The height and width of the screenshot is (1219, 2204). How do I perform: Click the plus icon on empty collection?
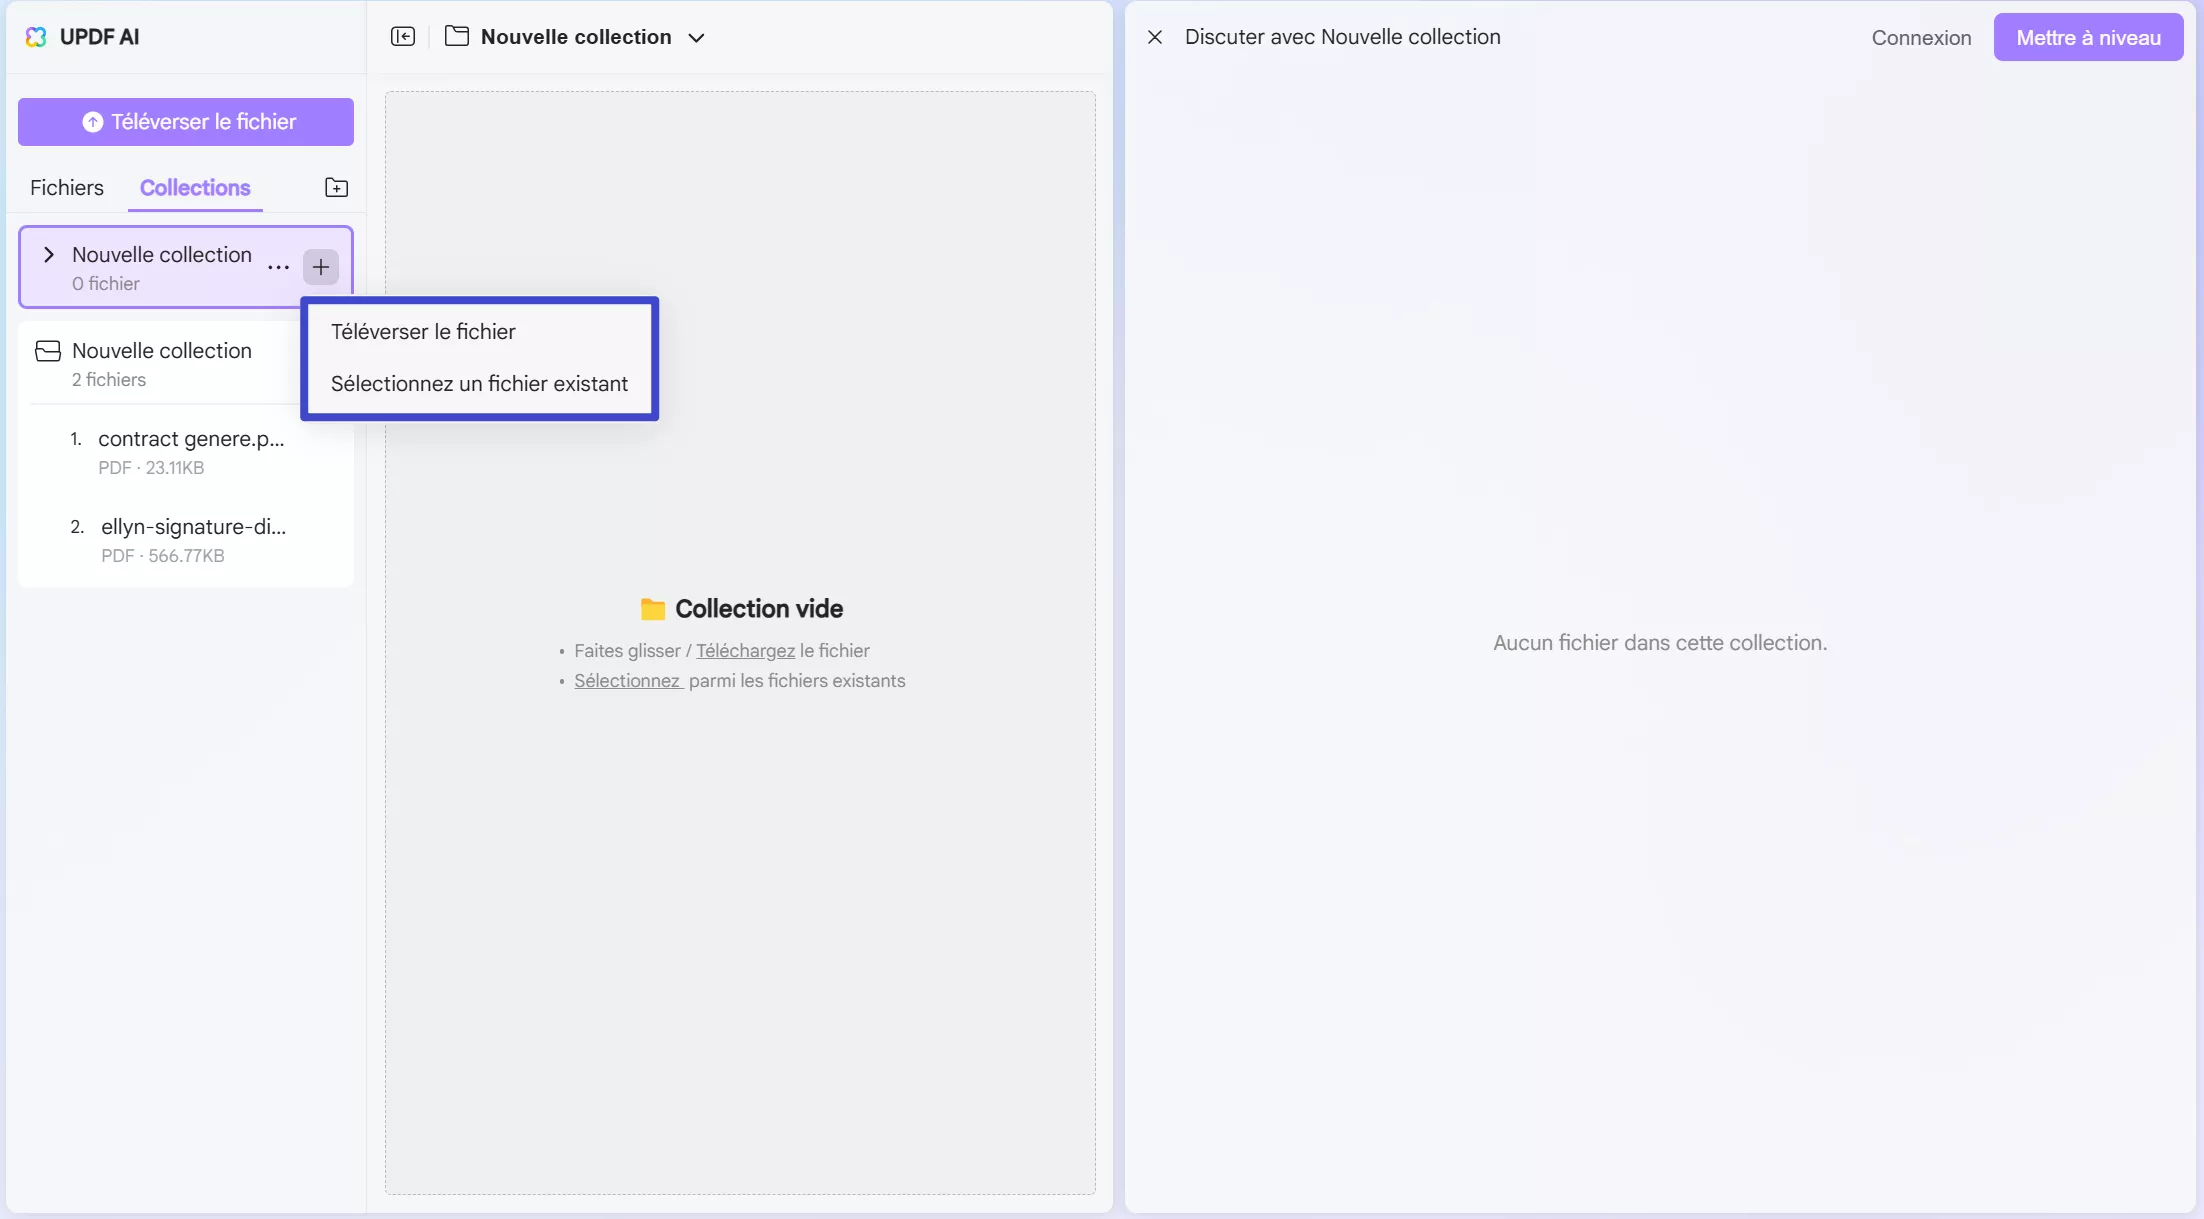pos(321,267)
